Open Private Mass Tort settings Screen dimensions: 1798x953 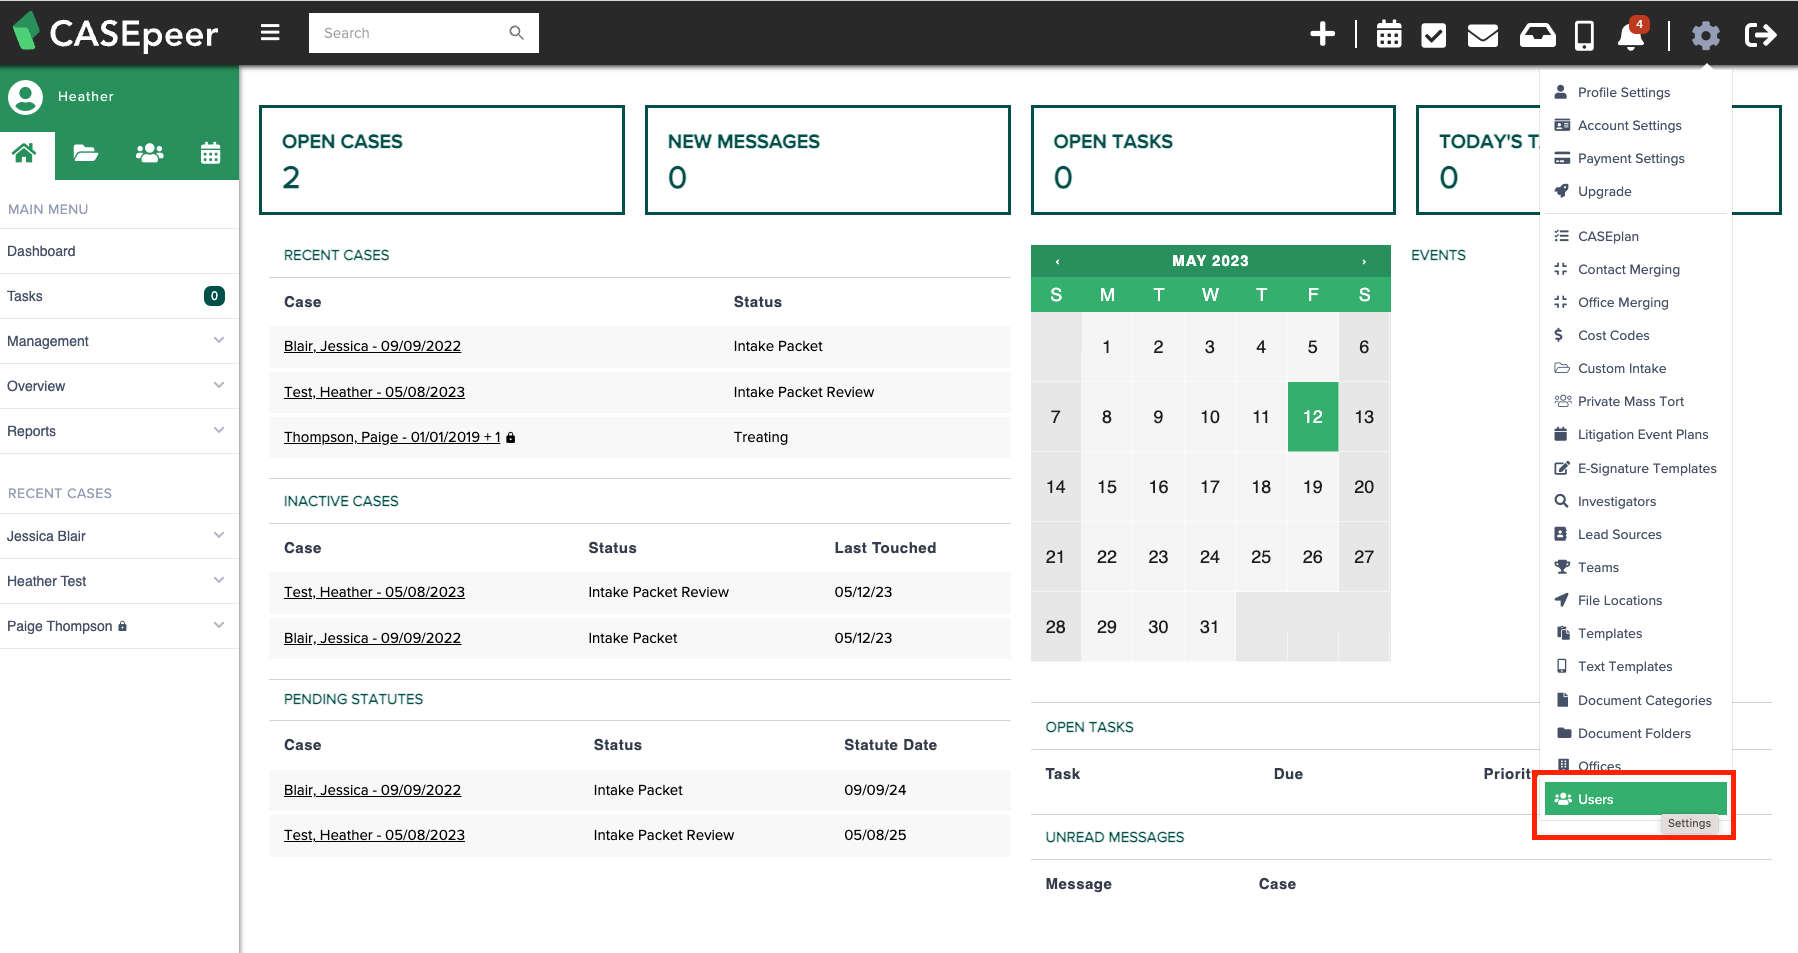point(1636,401)
